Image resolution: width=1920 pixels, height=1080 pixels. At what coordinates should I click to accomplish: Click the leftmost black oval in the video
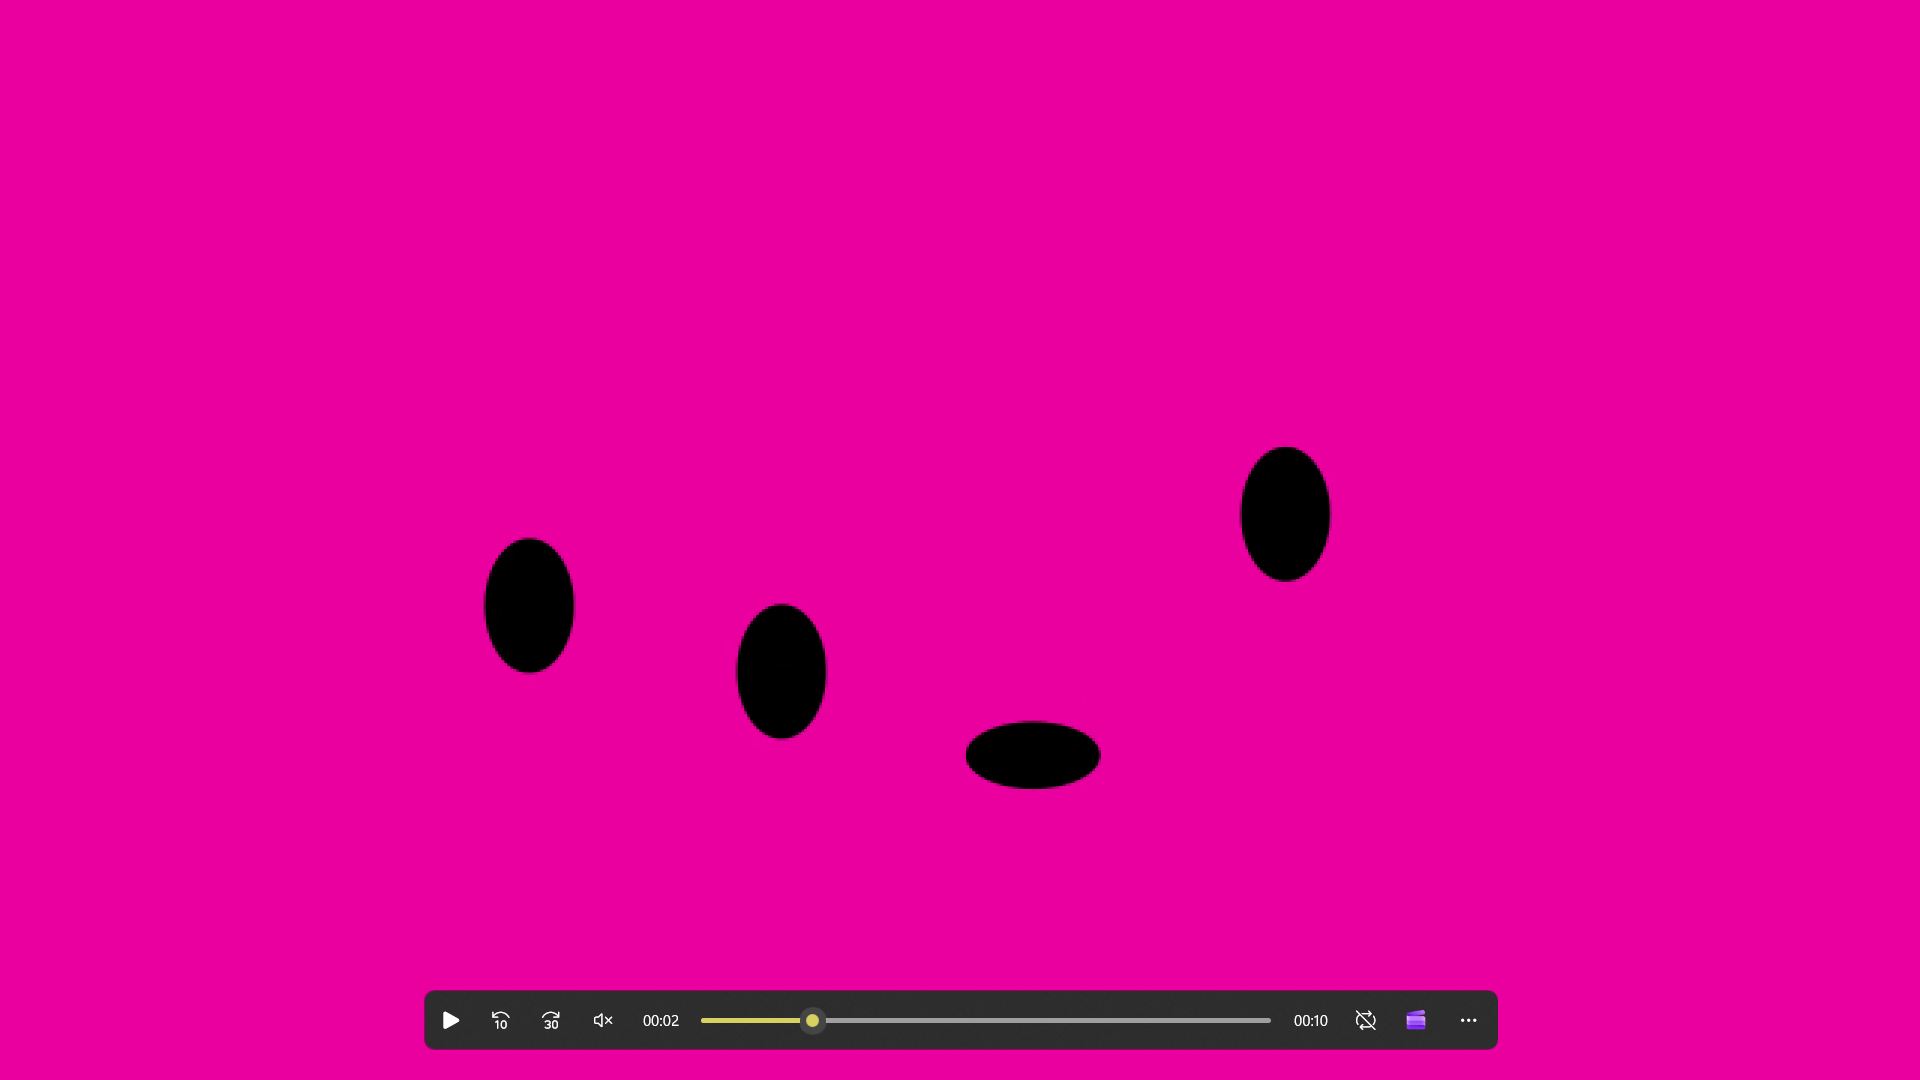click(529, 605)
